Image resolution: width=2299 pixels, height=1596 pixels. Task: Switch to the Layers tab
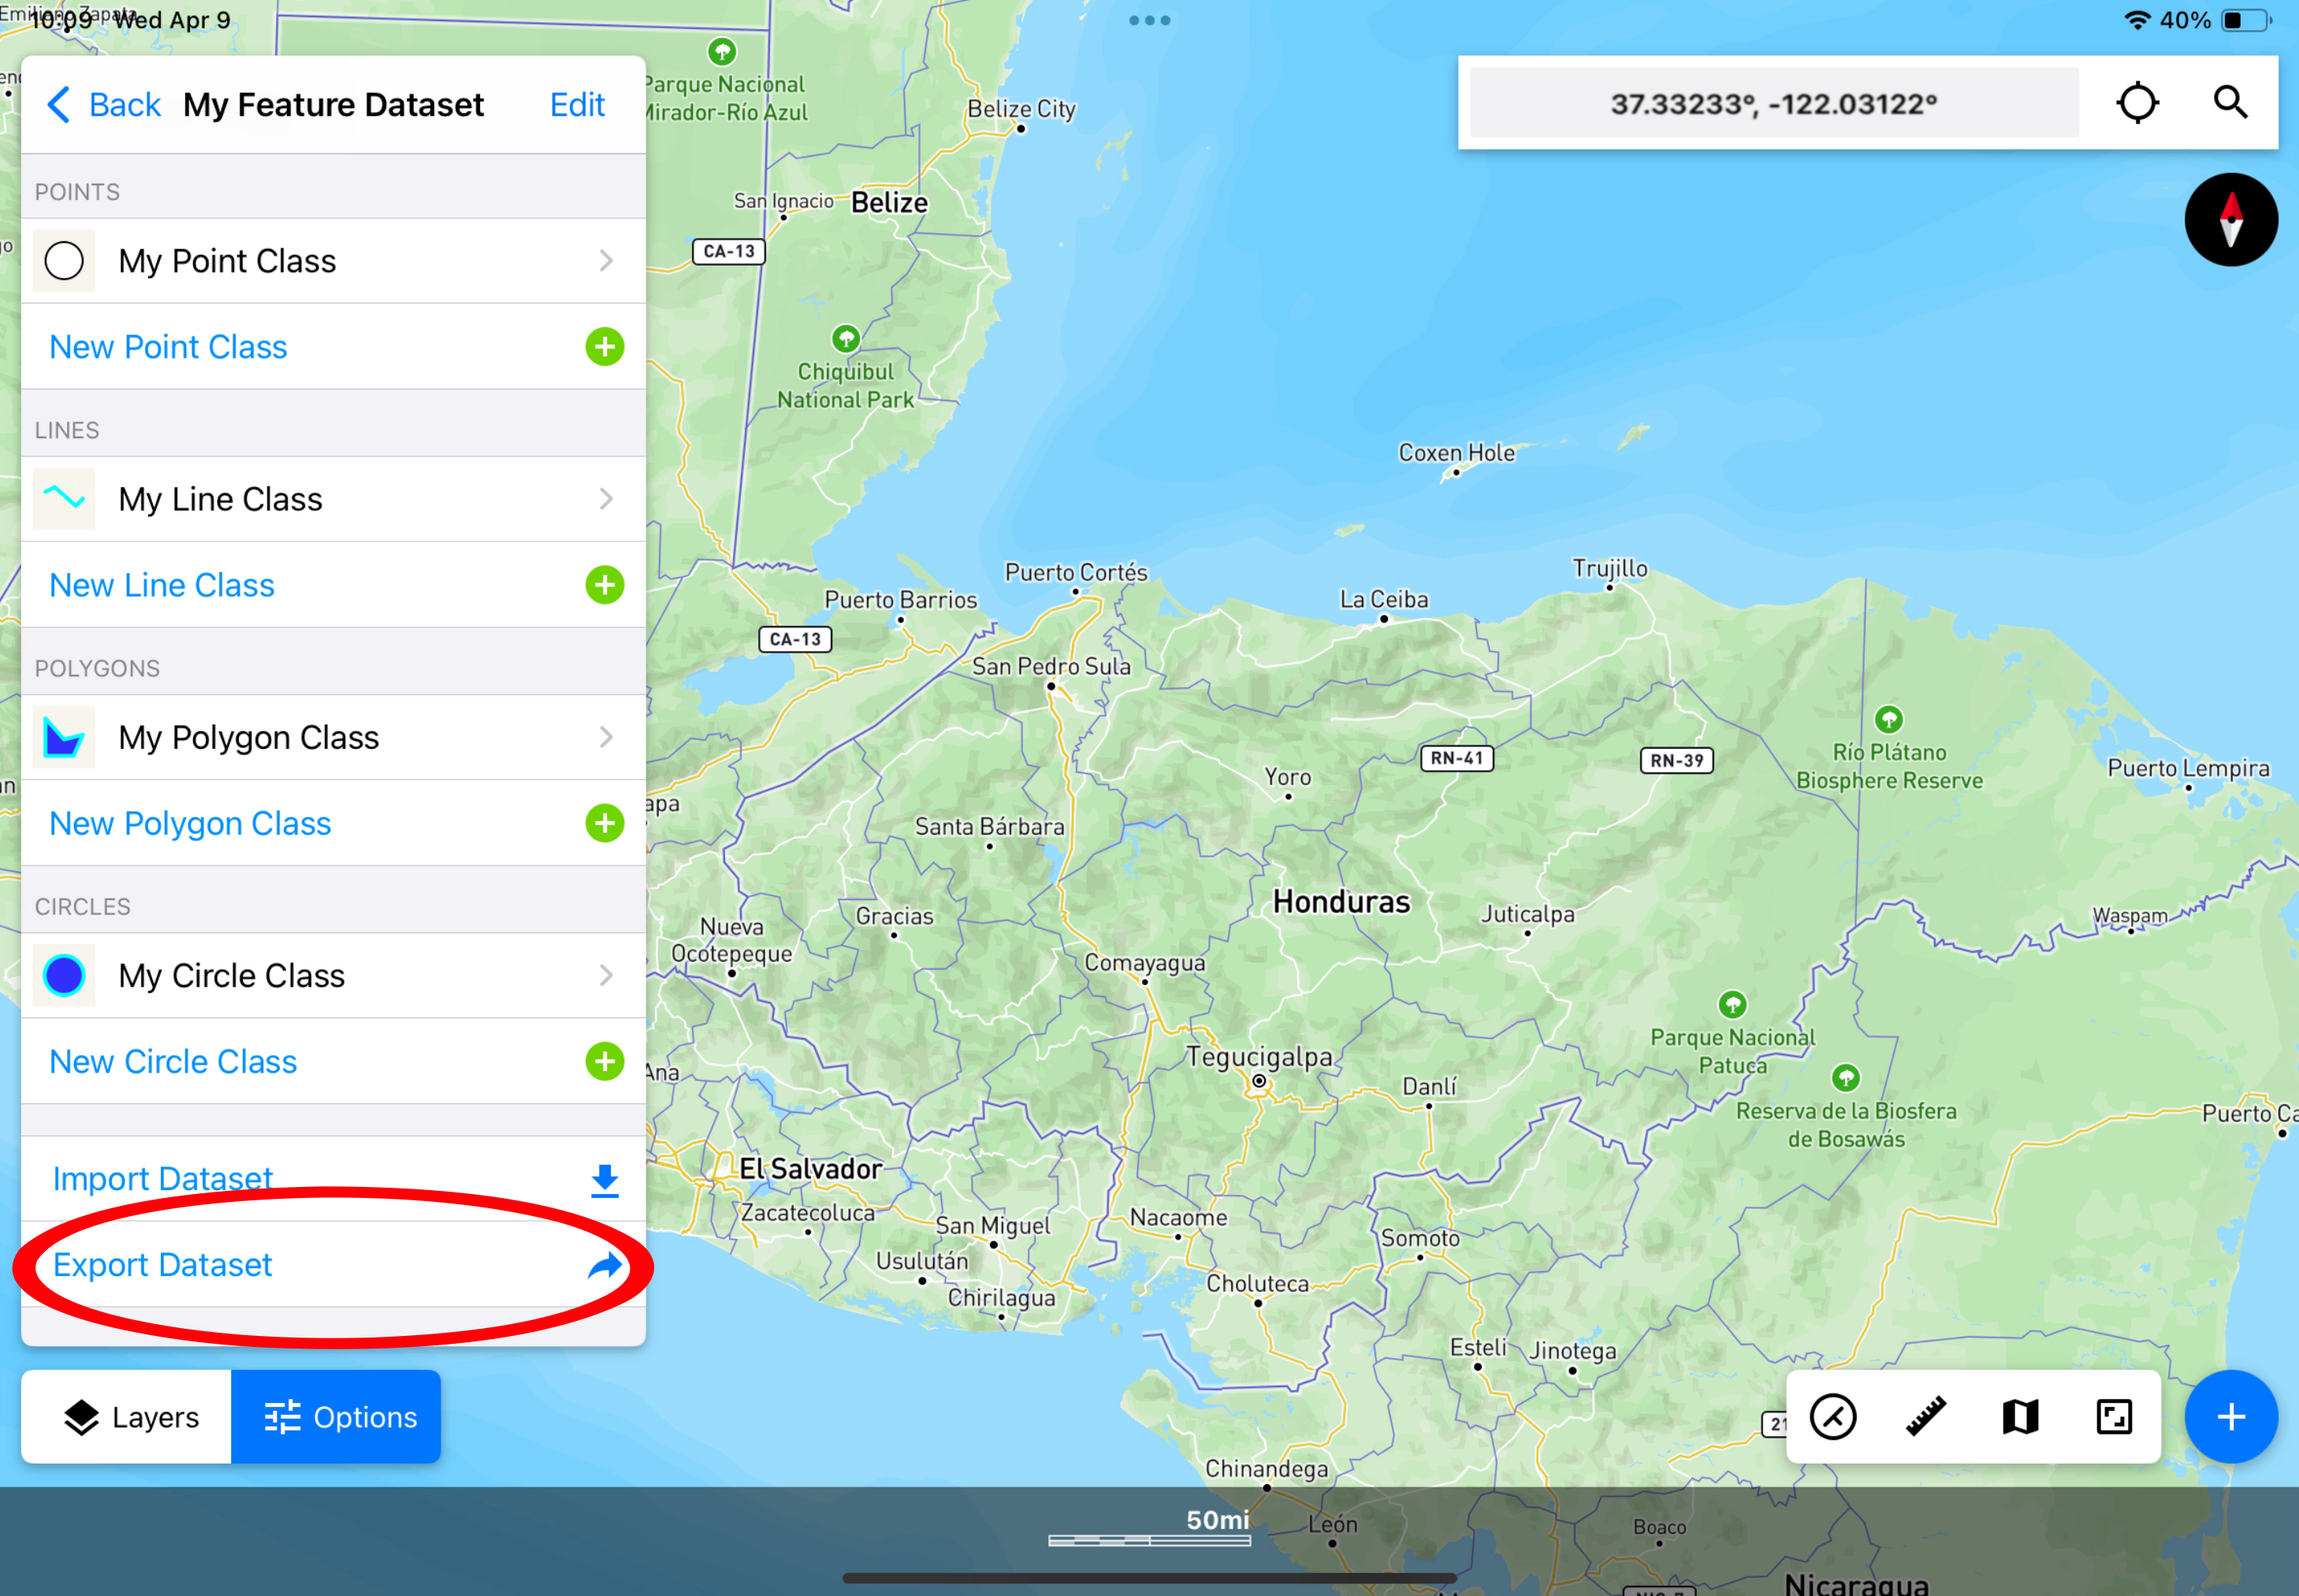click(129, 1416)
